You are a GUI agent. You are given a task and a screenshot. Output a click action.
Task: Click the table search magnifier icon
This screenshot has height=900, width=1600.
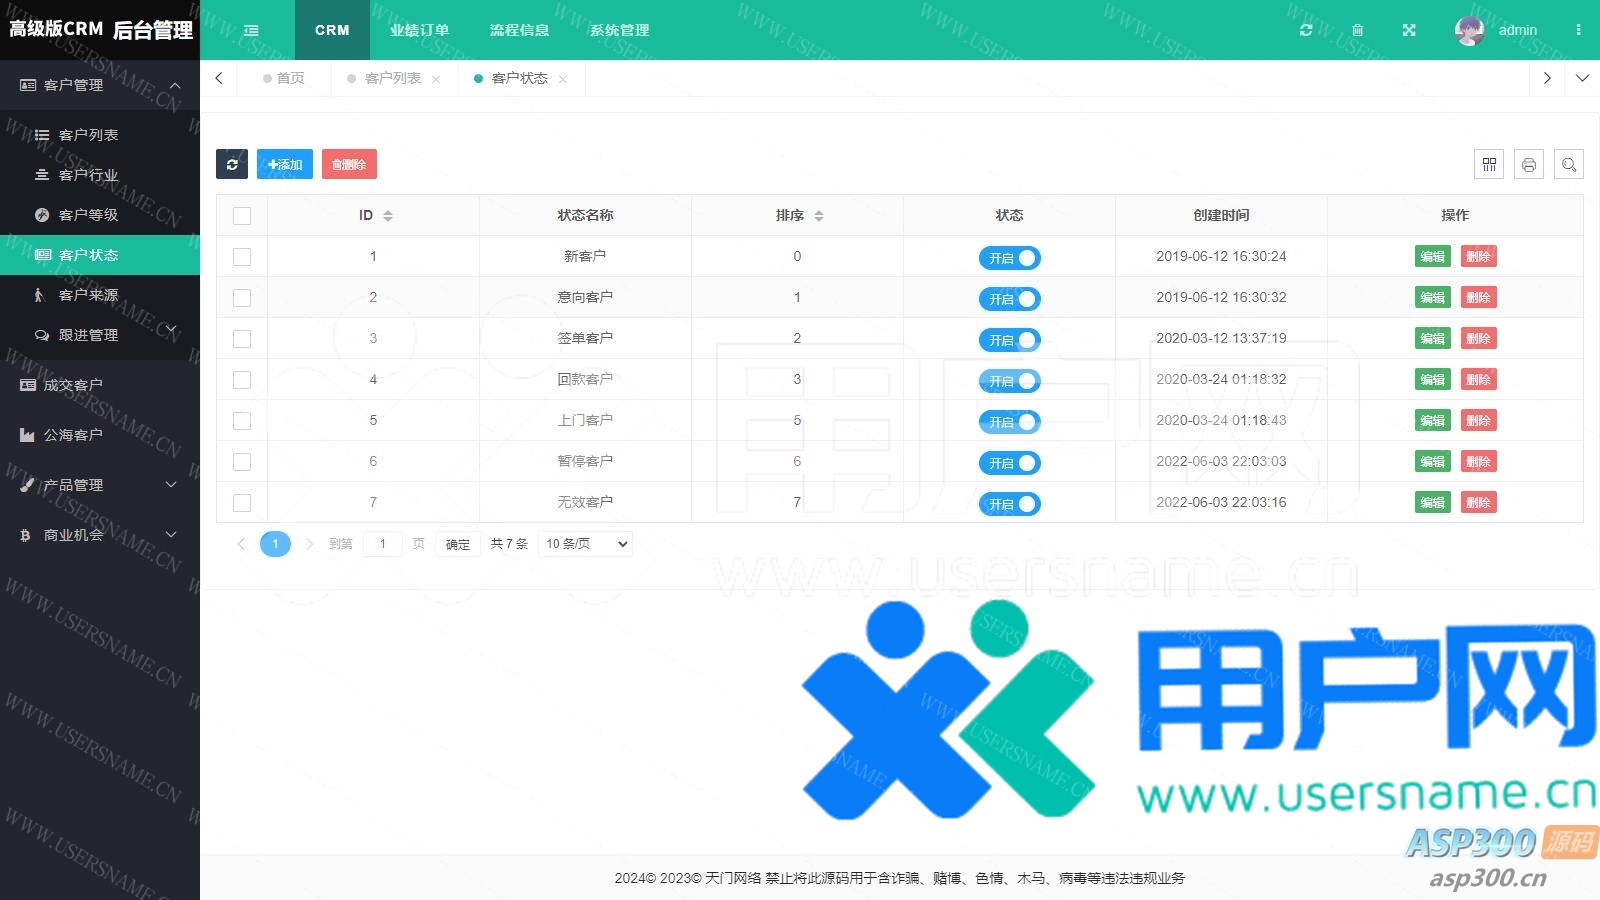click(1569, 165)
